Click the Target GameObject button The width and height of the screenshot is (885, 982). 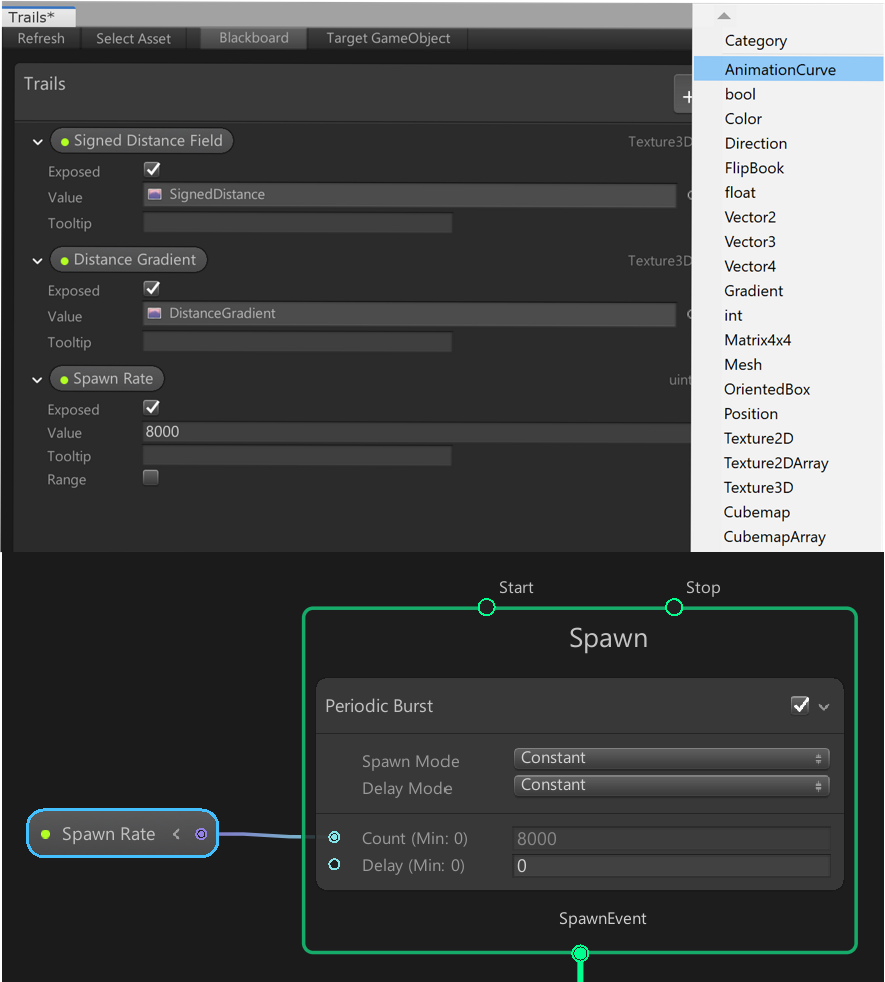(x=388, y=38)
